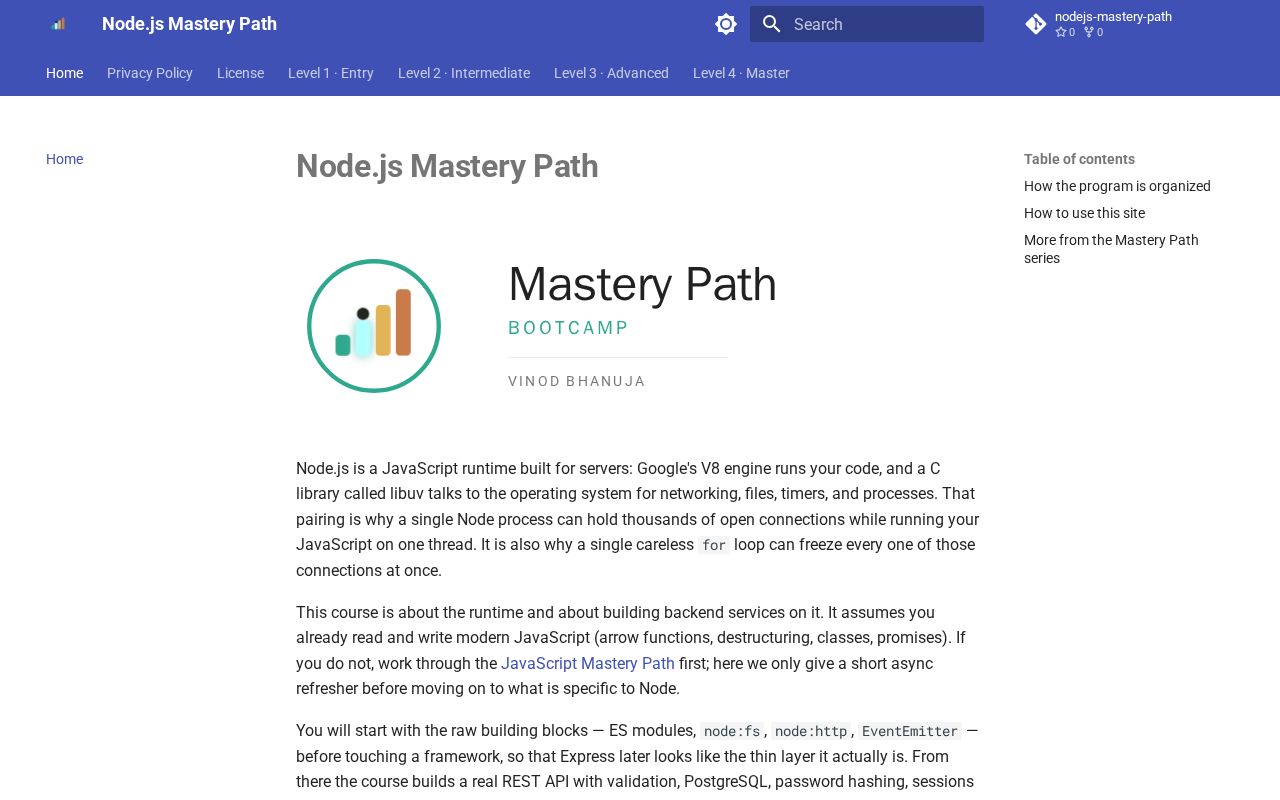Click the site logo in header

coord(58,24)
